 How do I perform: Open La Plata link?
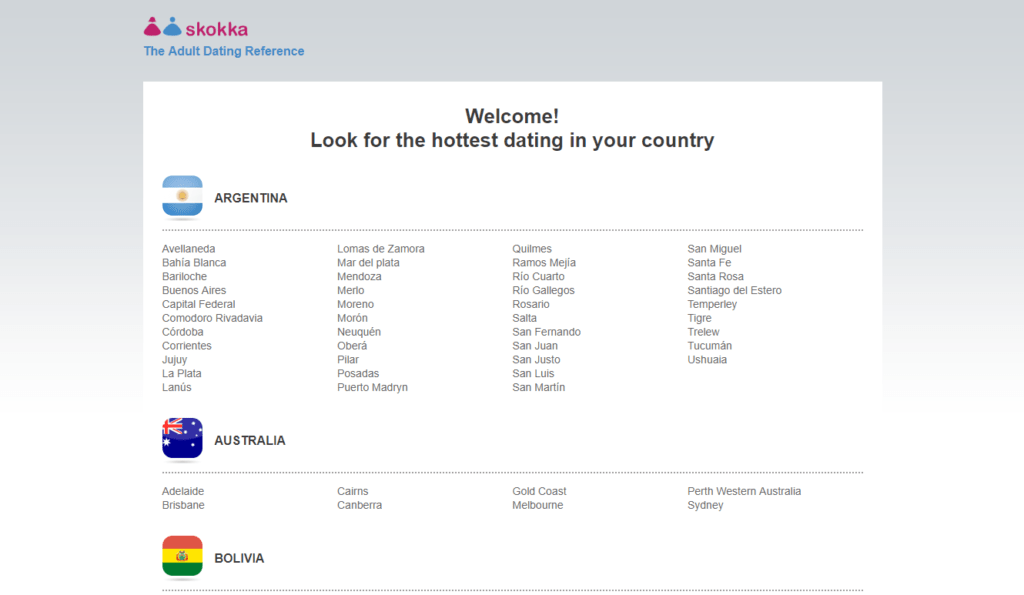182,374
